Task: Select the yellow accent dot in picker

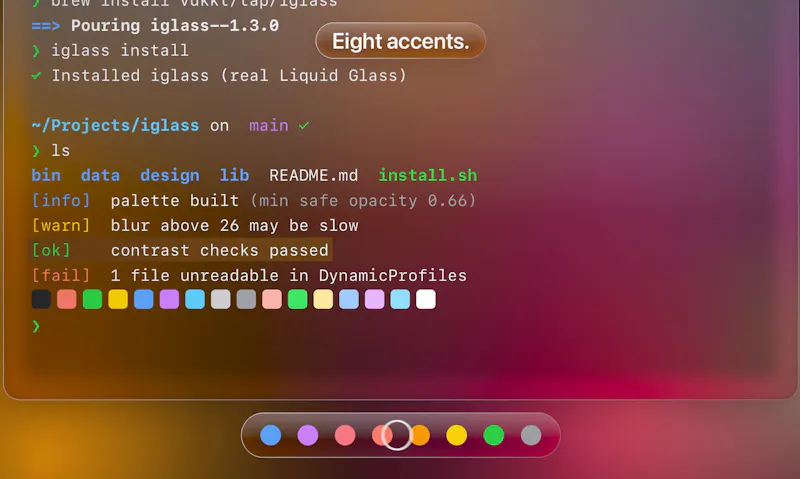Action: point(457,435)
